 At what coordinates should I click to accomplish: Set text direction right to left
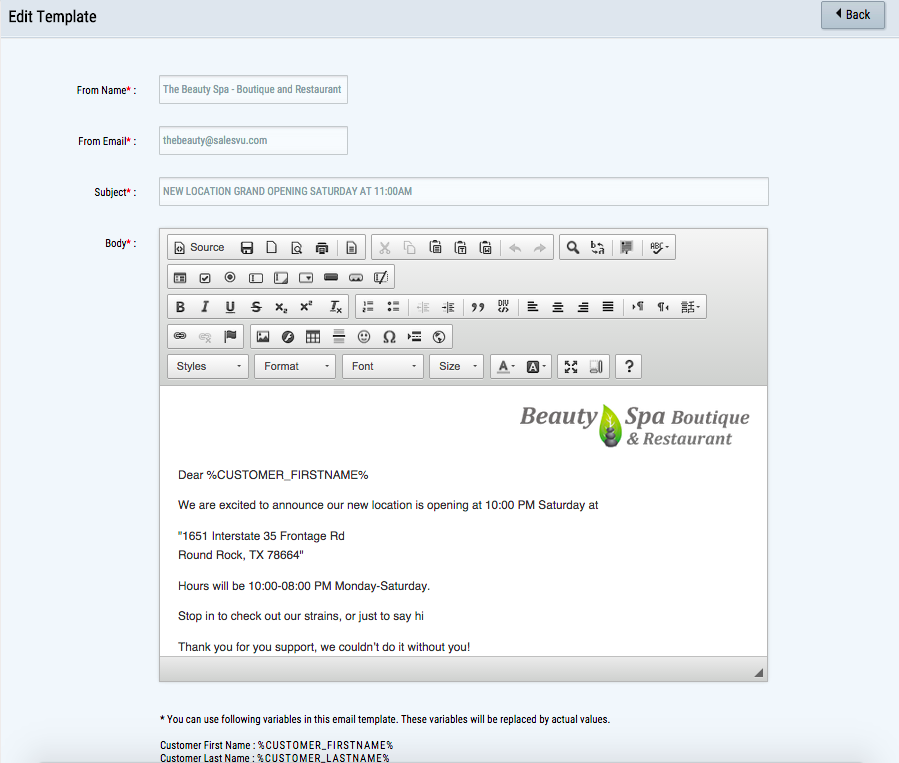663,307
